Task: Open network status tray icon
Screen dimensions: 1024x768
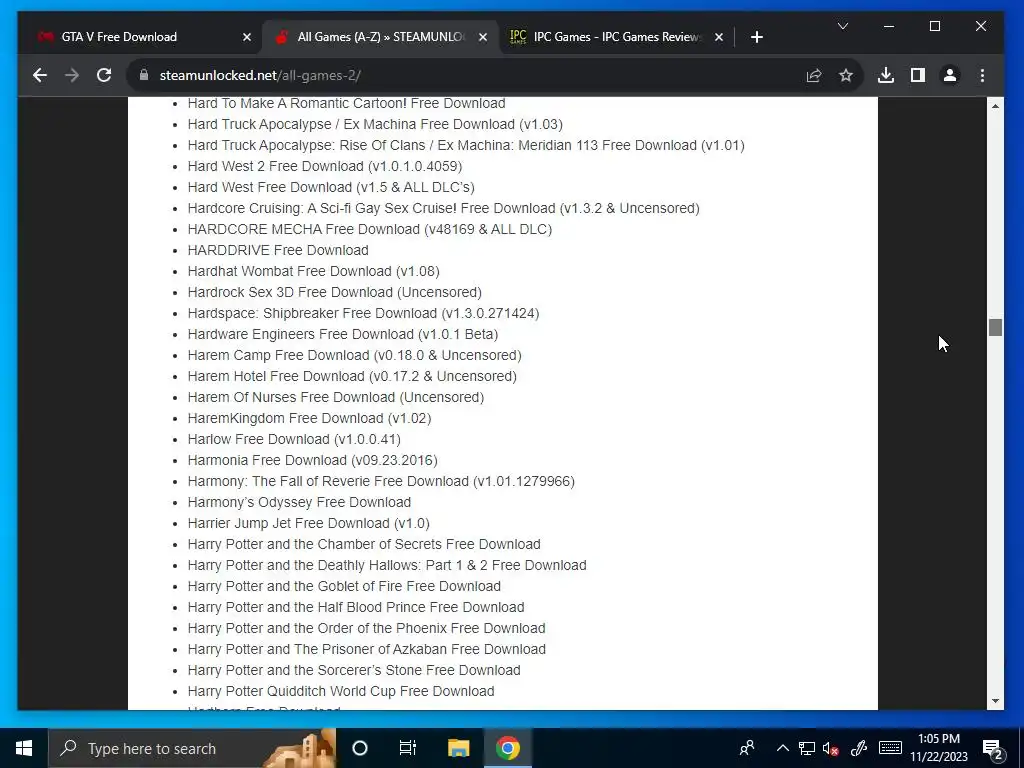Action: 807,748
